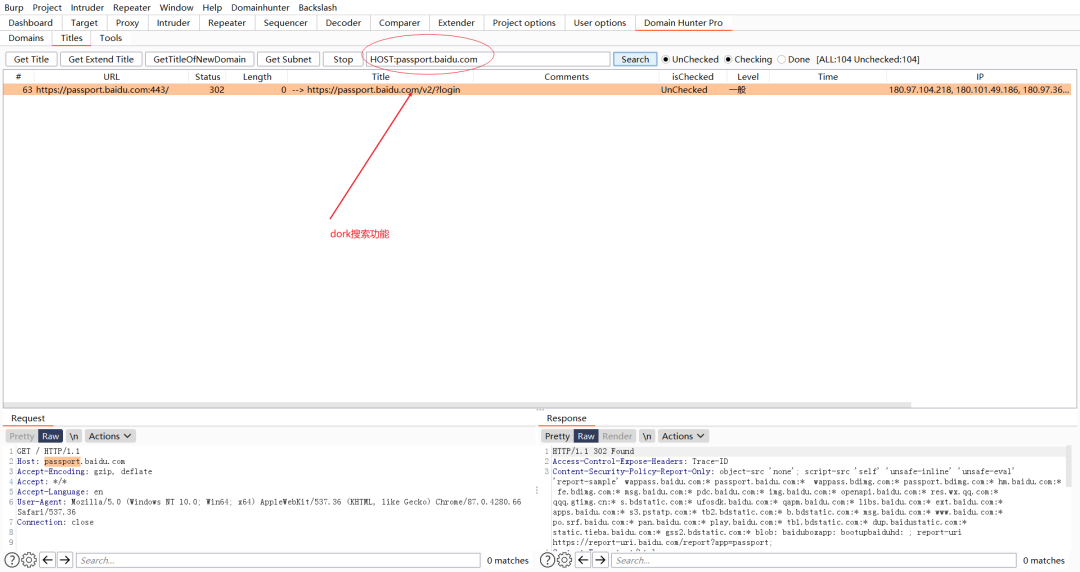This screenshot has height=572, width=1080.
Task: Select the Done radio button
Action: click(x=782, y=59)
